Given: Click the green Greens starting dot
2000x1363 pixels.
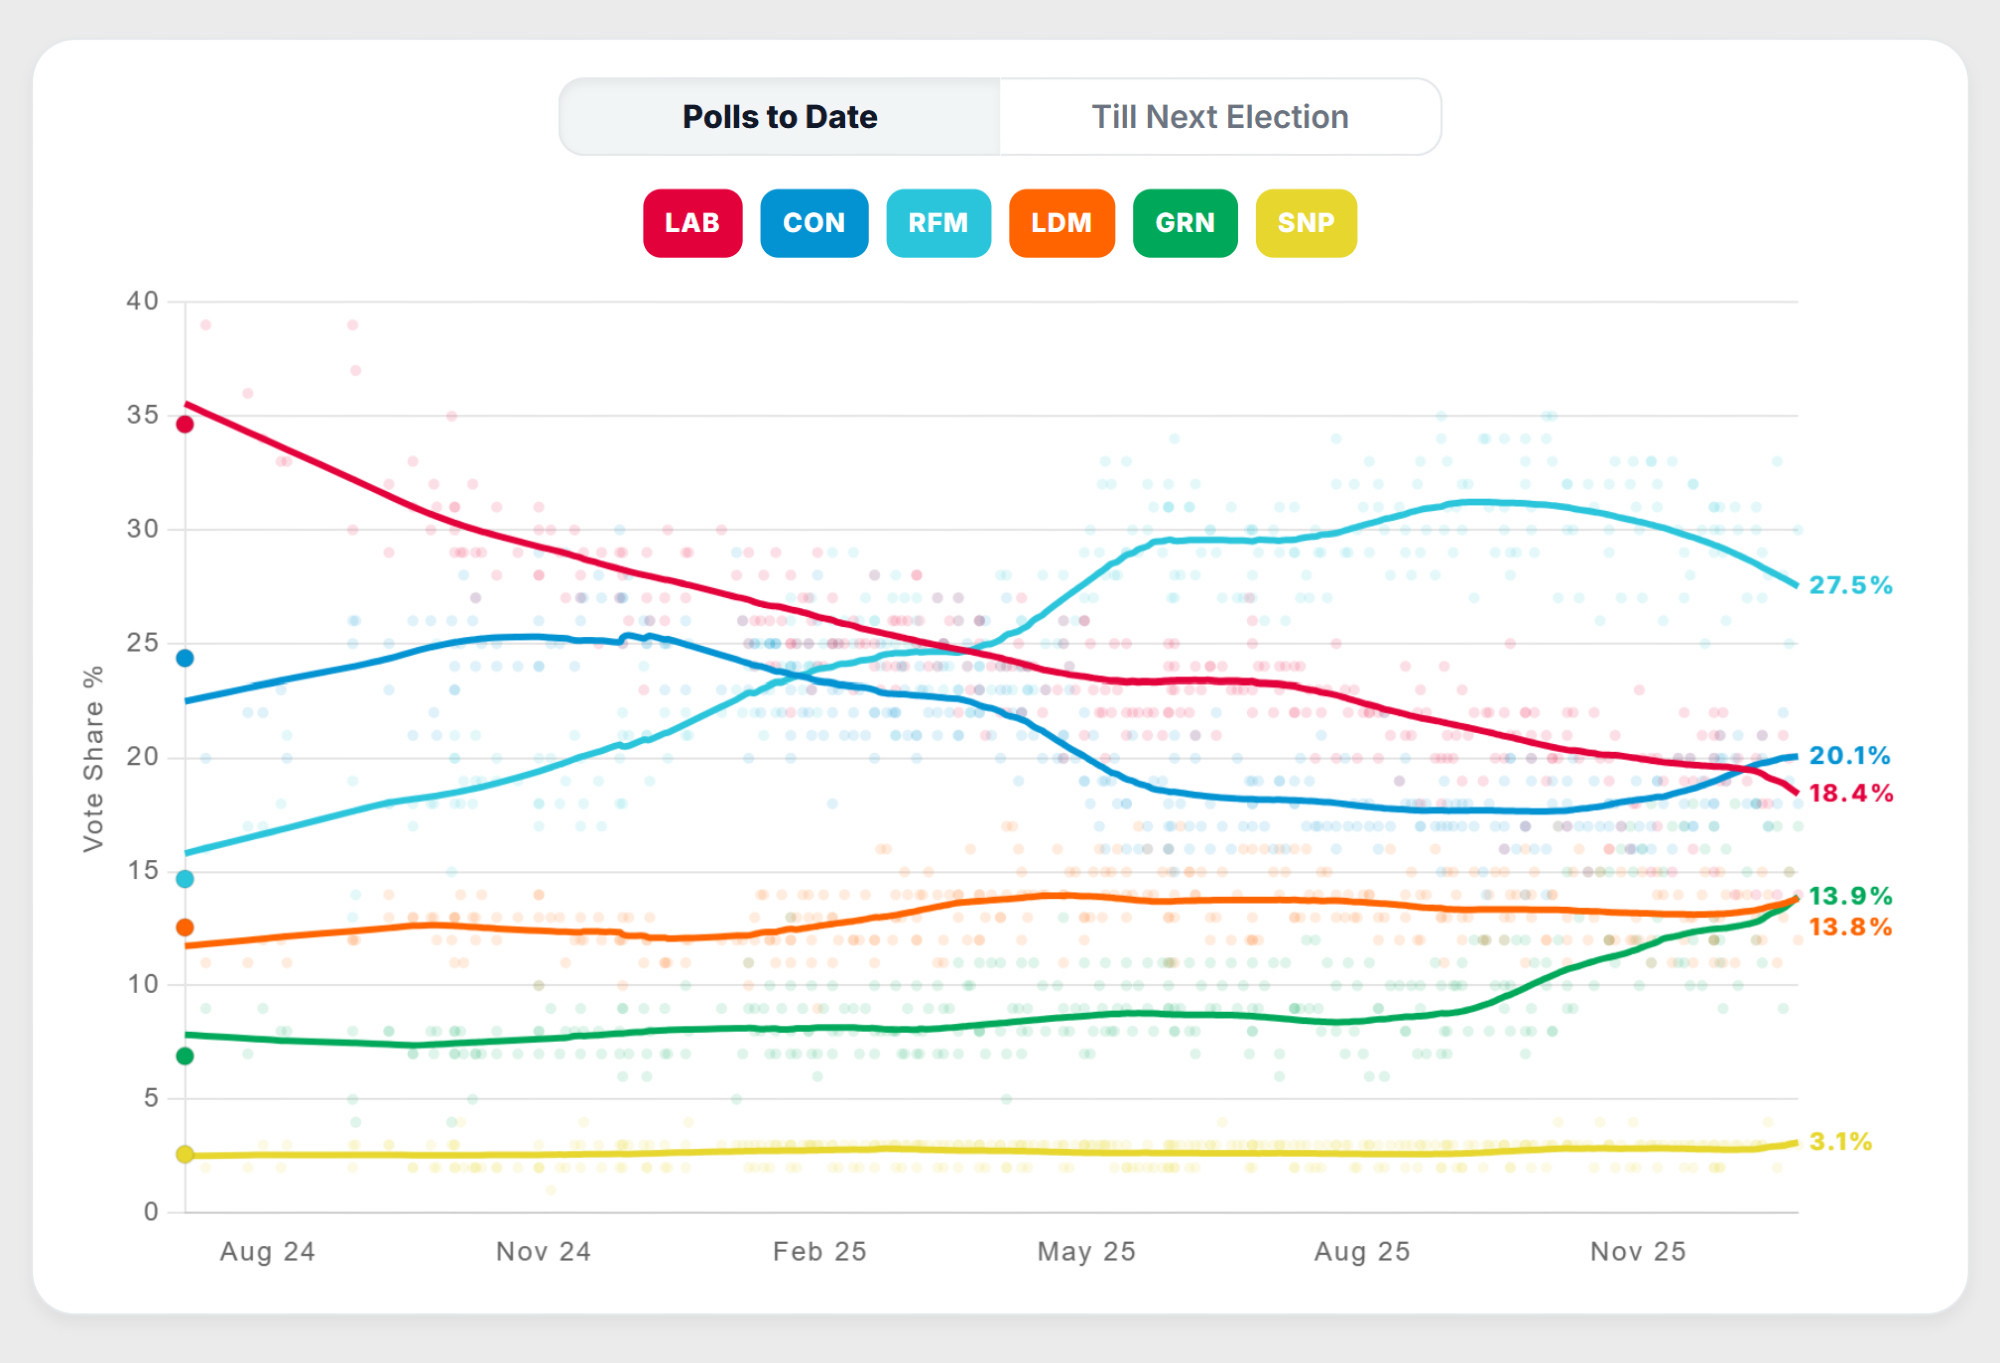Looking at the screenshot, I should click(185, 1056).
